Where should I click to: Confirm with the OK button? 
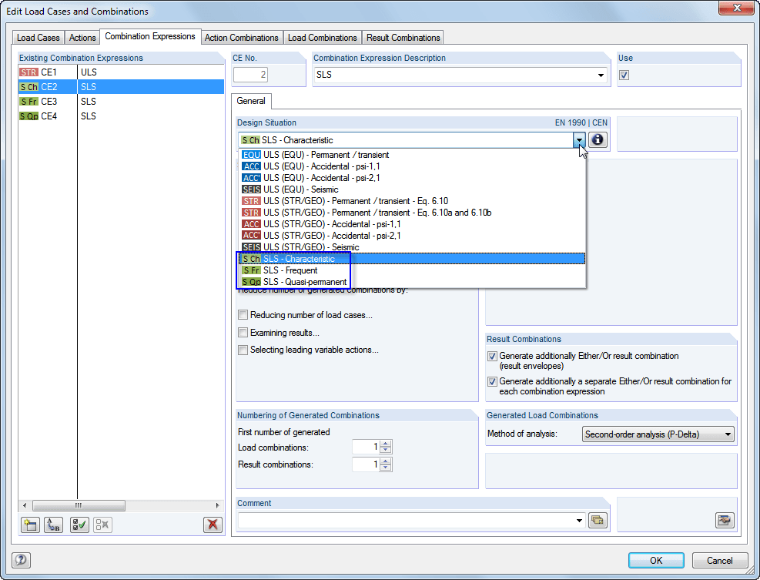[656, 561]
